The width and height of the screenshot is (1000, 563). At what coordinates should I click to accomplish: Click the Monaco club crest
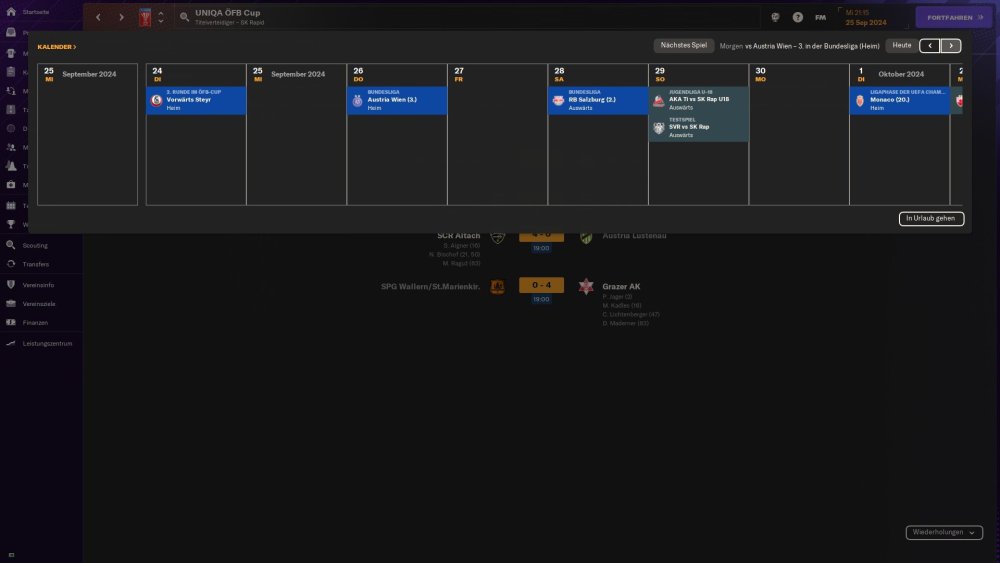pos(859,101)
